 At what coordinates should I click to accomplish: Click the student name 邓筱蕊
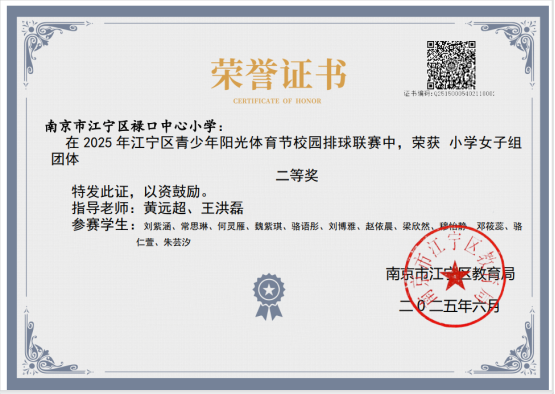click(490, 226)
